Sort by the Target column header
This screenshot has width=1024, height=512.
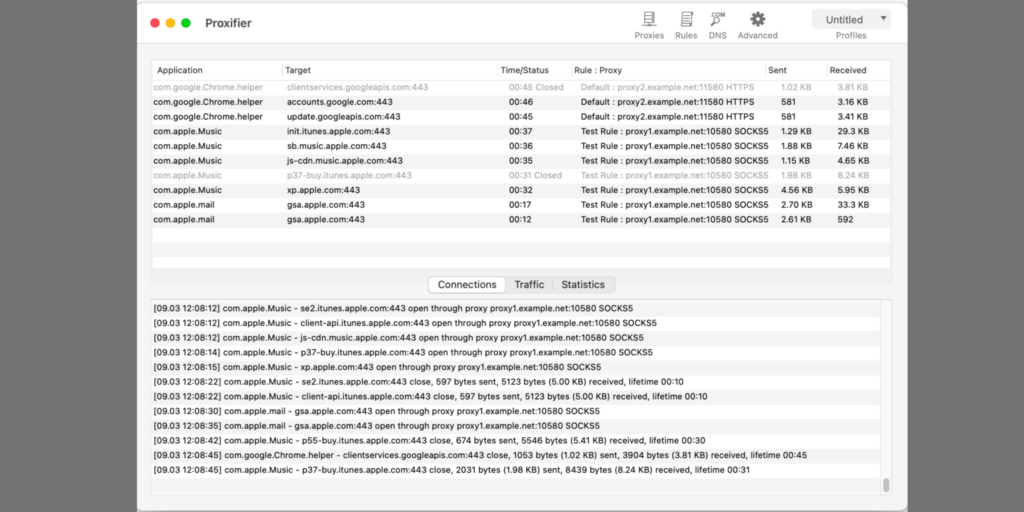click(x=390, y=70)
